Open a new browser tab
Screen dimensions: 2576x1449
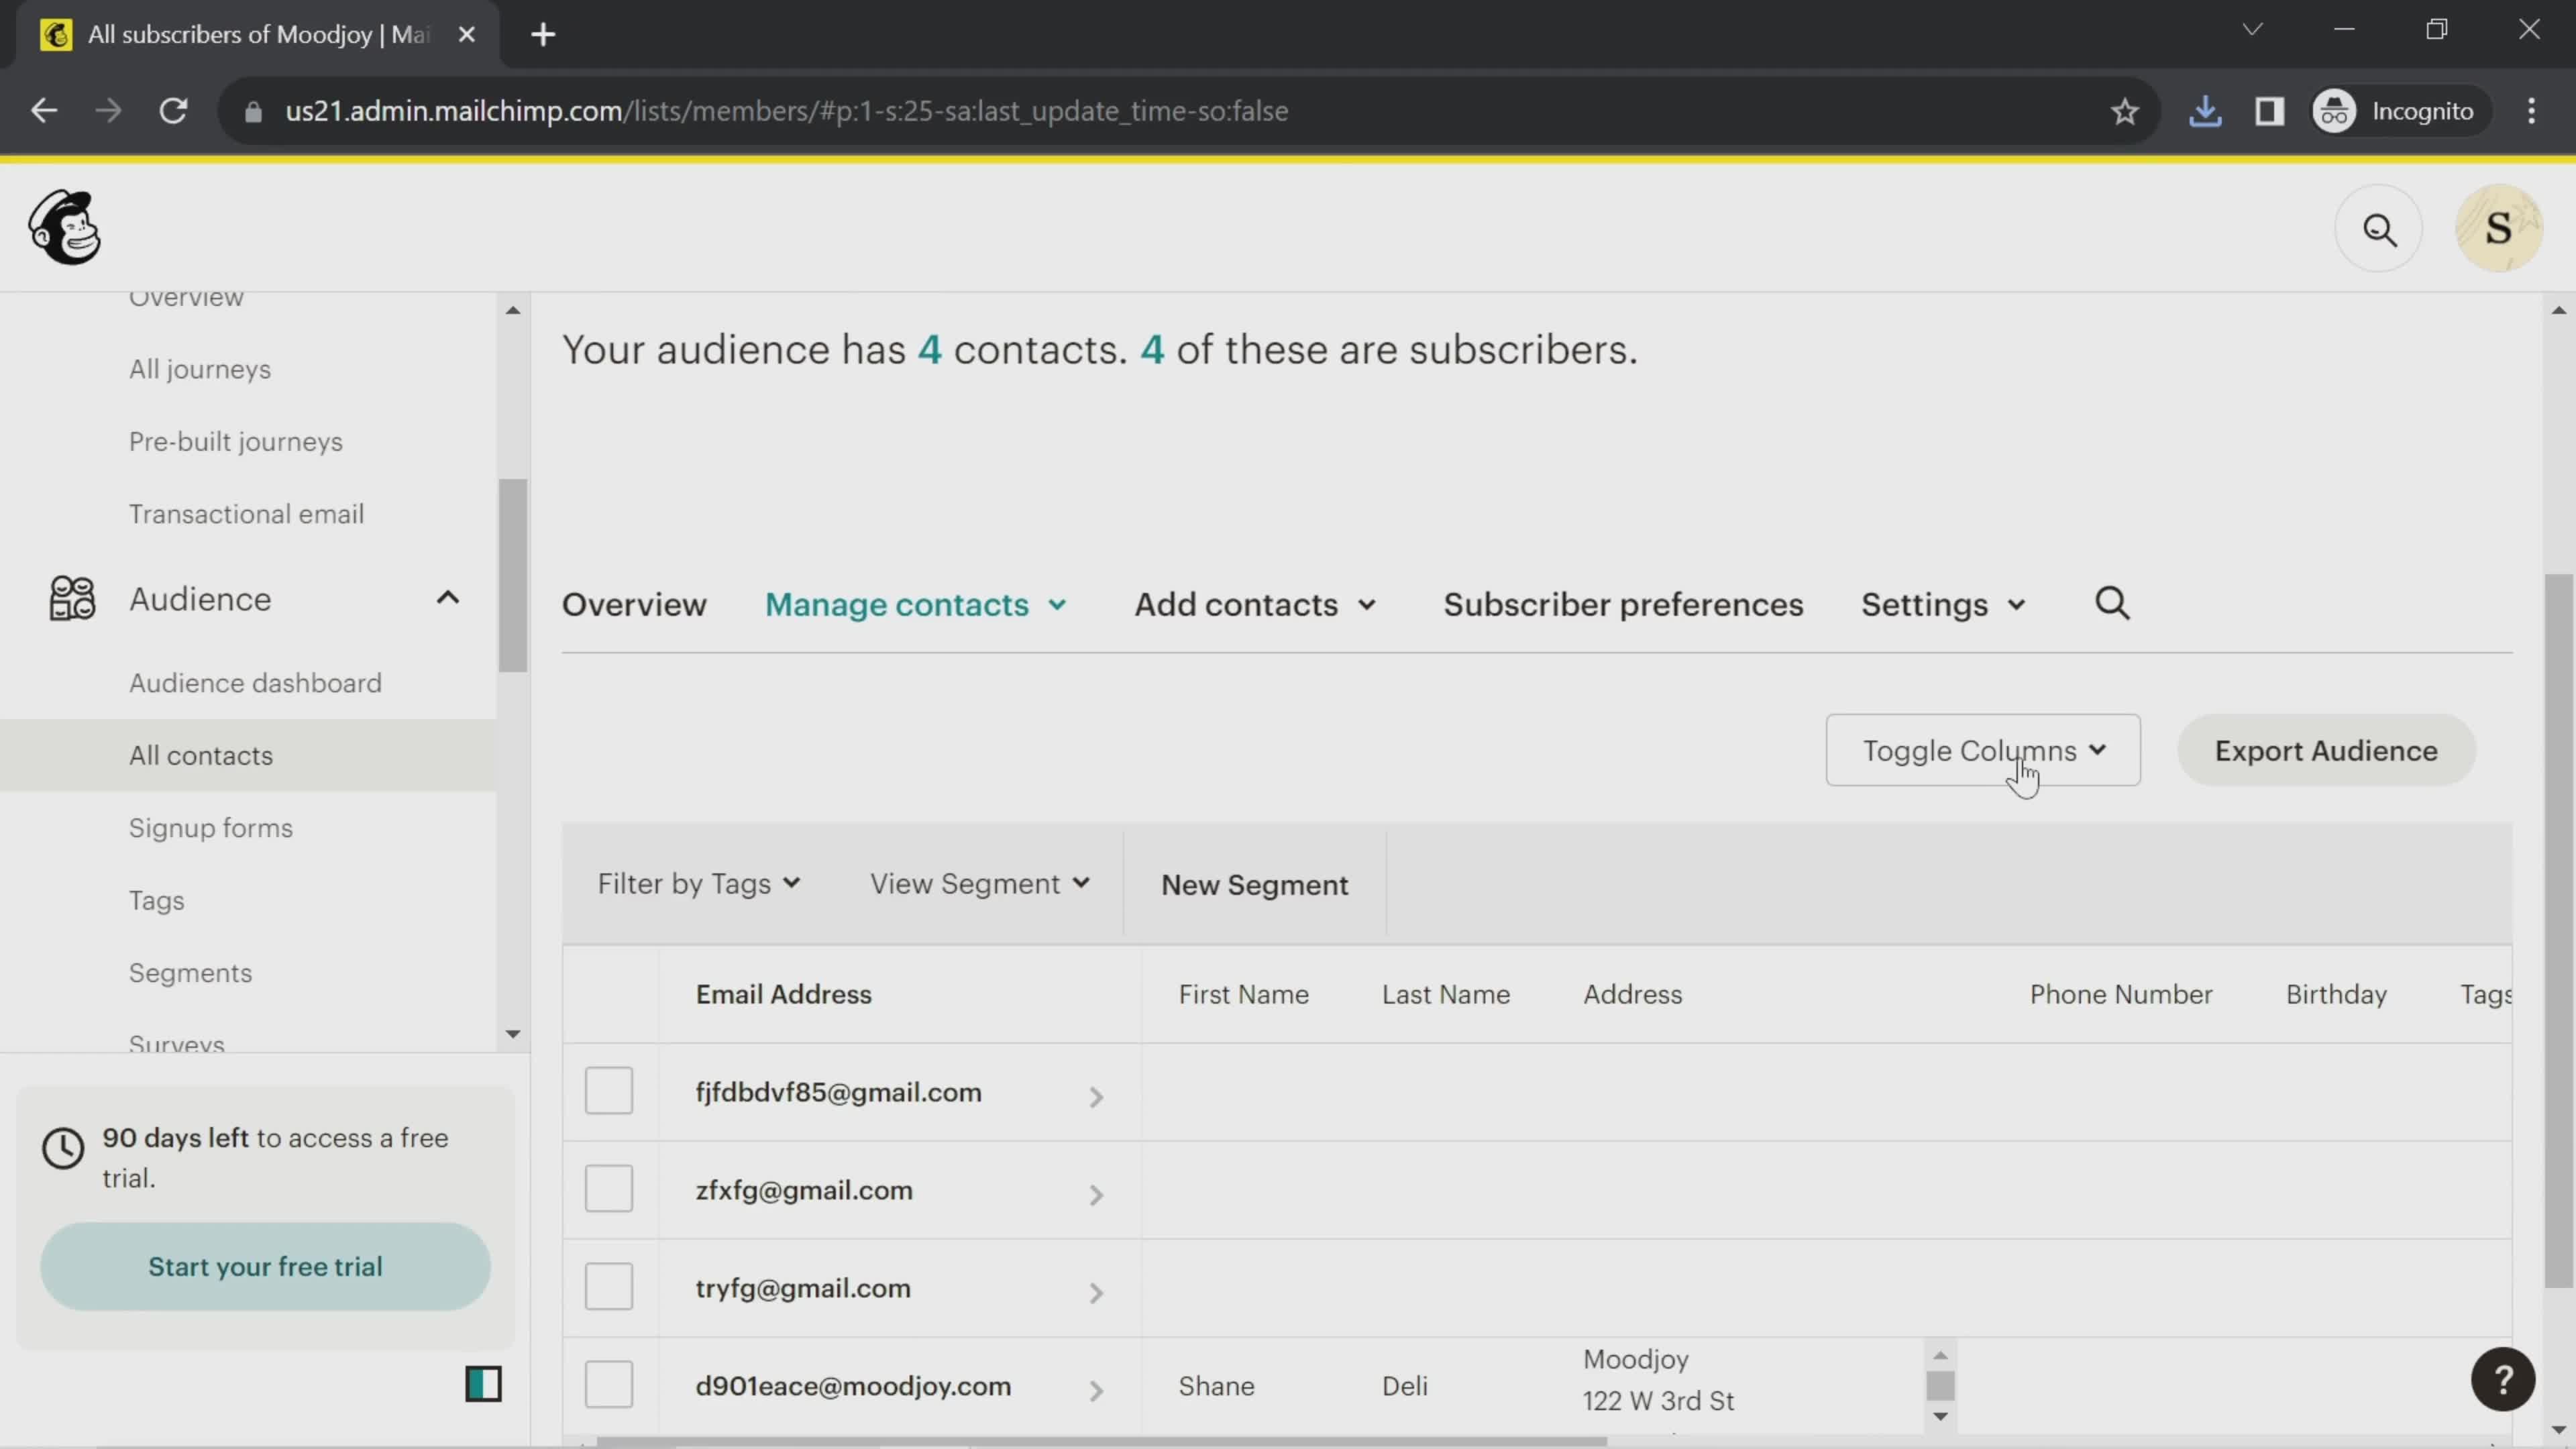click(543, 35)
